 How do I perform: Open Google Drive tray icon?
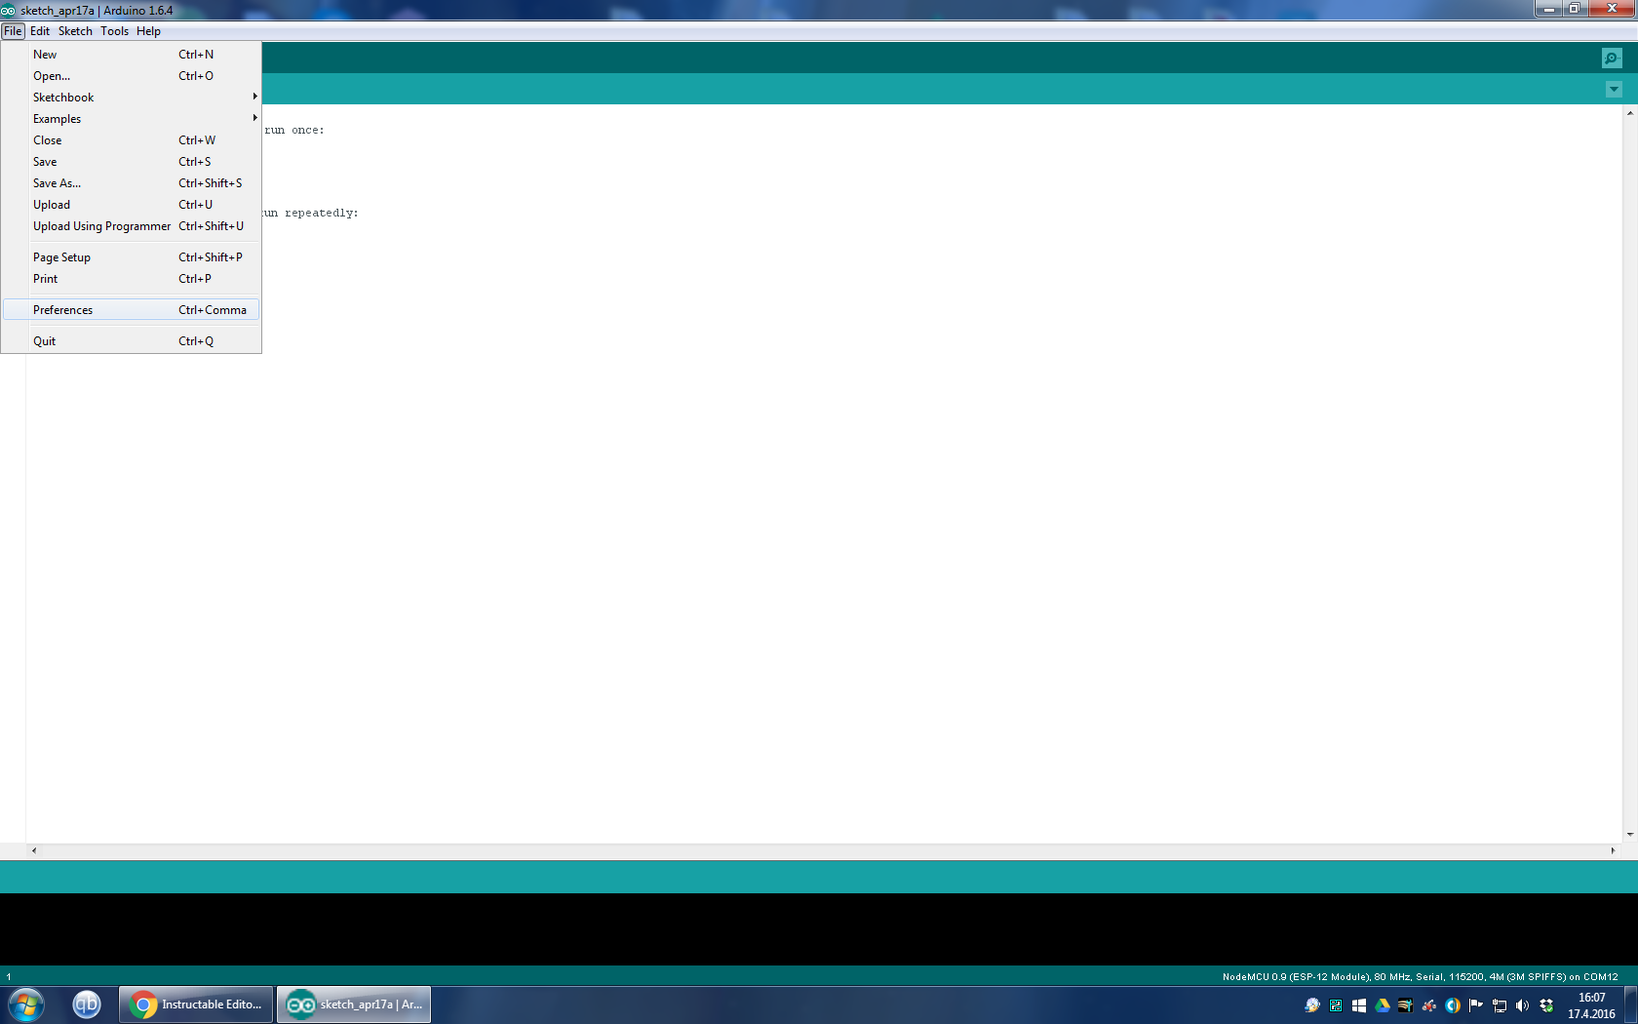click(x=1382, y=1005)
